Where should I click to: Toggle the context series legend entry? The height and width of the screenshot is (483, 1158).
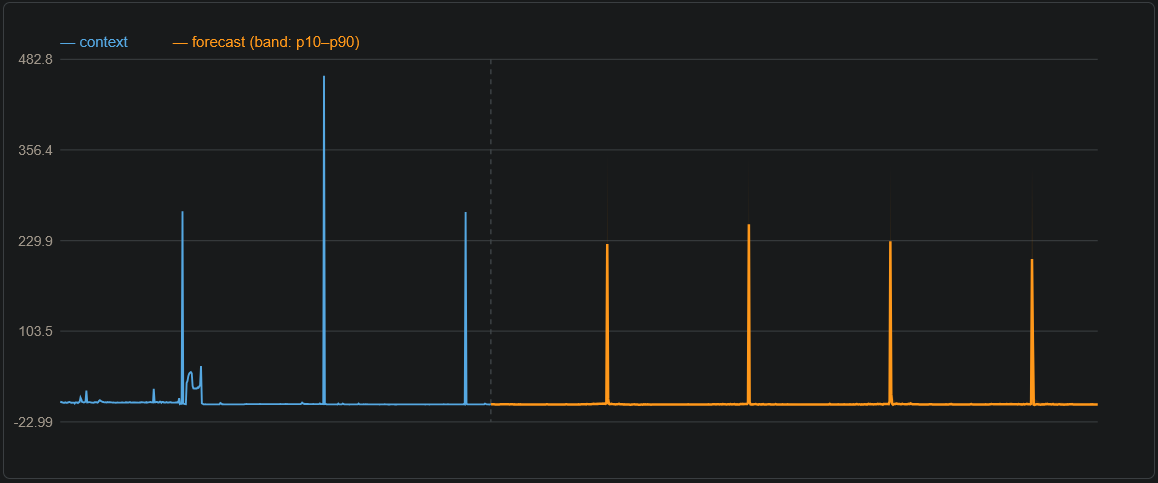click(x=94, y=42)
